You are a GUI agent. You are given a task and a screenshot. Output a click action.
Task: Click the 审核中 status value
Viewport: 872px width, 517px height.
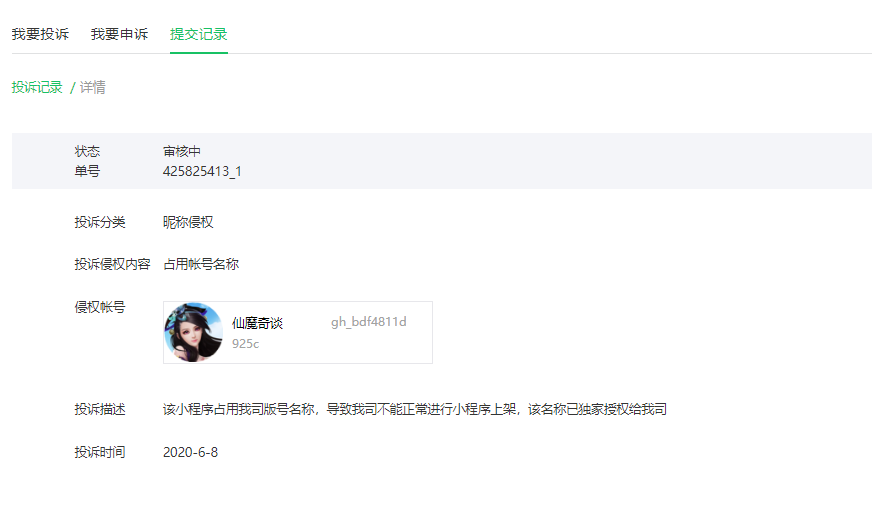(x=182, y=151)
